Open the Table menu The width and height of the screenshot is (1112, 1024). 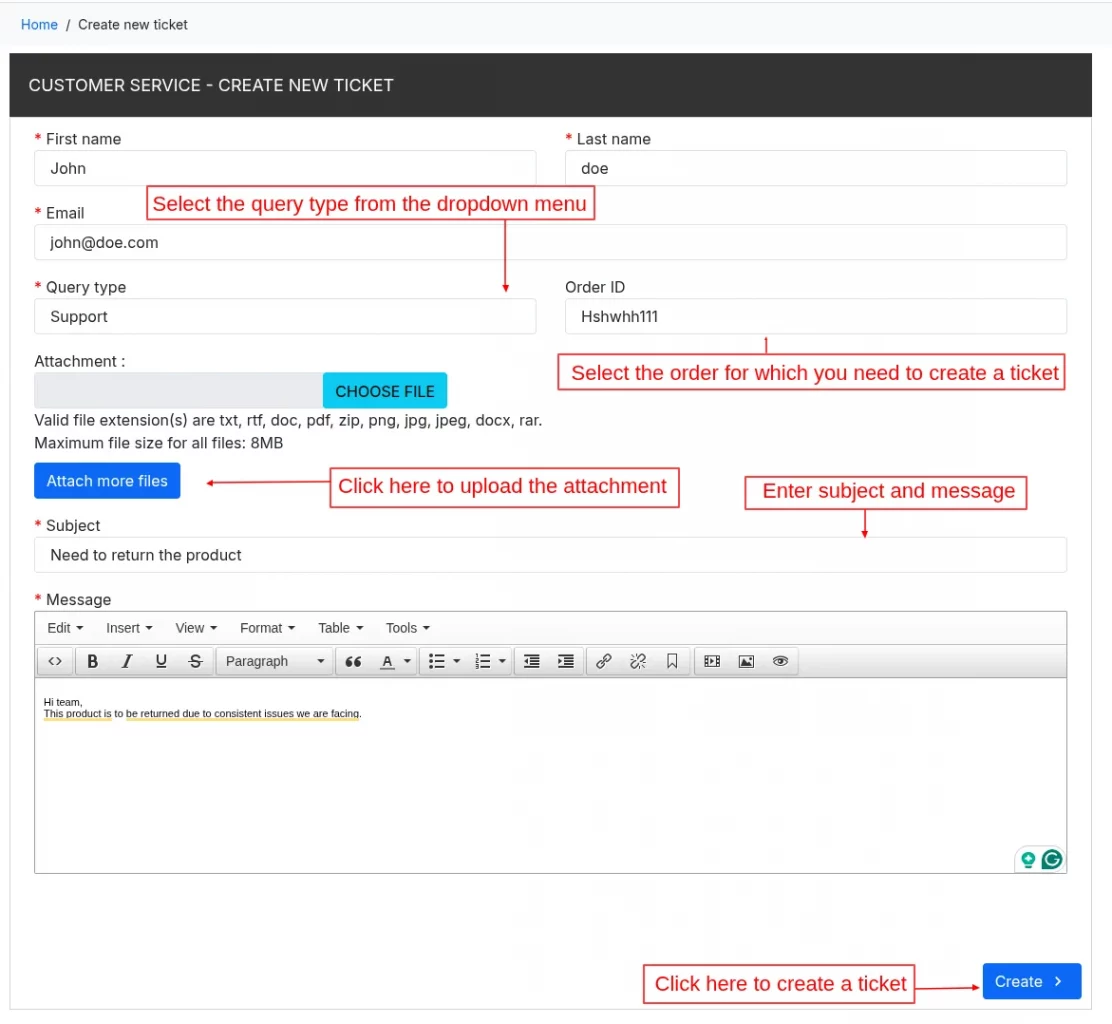[340, 628]
